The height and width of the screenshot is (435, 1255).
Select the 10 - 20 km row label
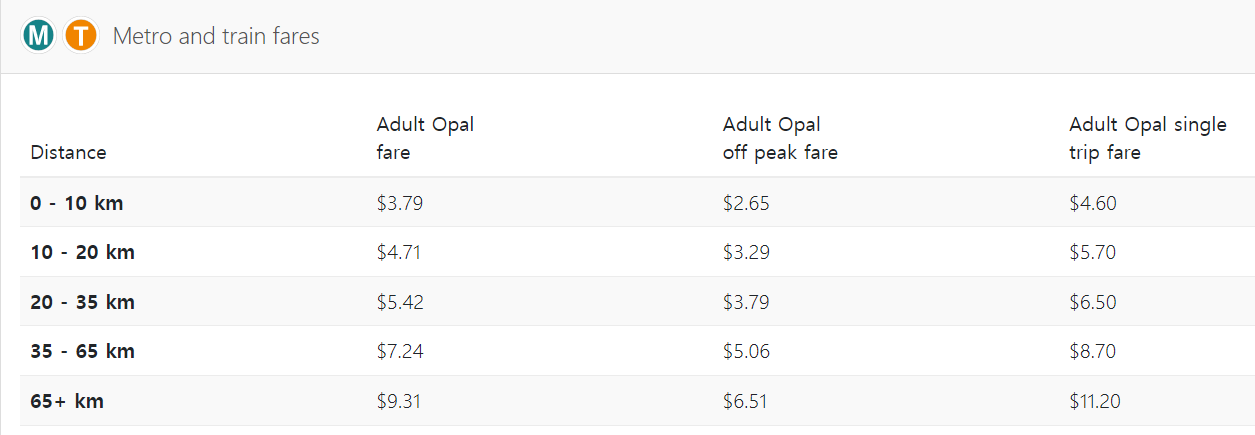[x=82, y=253]
